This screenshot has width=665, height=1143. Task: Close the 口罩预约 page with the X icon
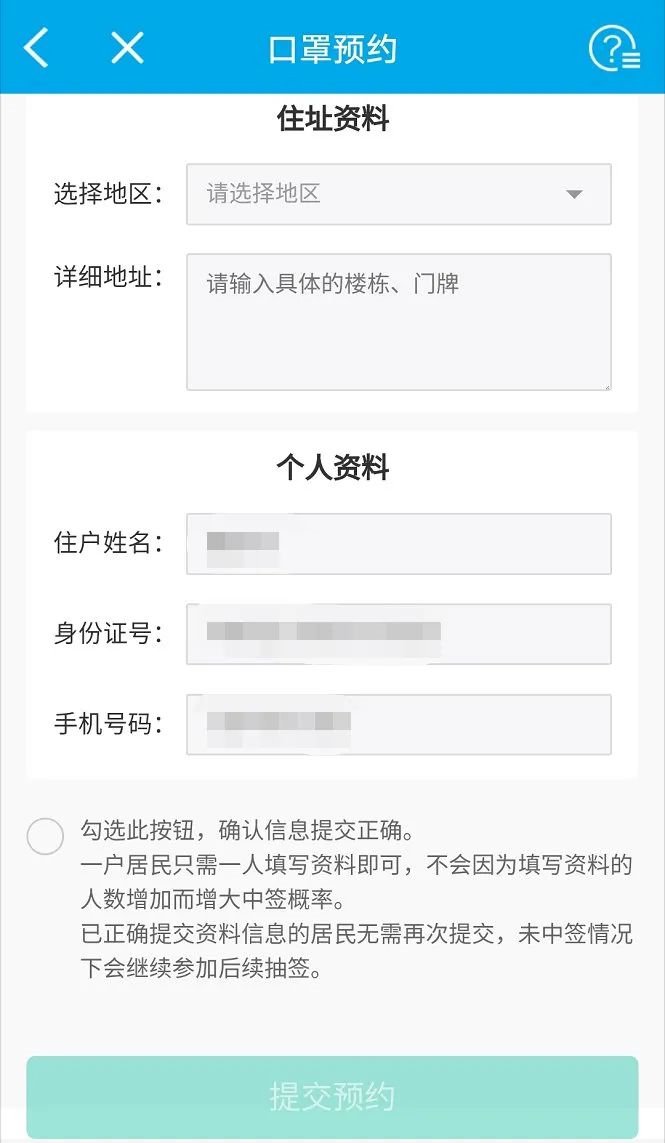127,47
